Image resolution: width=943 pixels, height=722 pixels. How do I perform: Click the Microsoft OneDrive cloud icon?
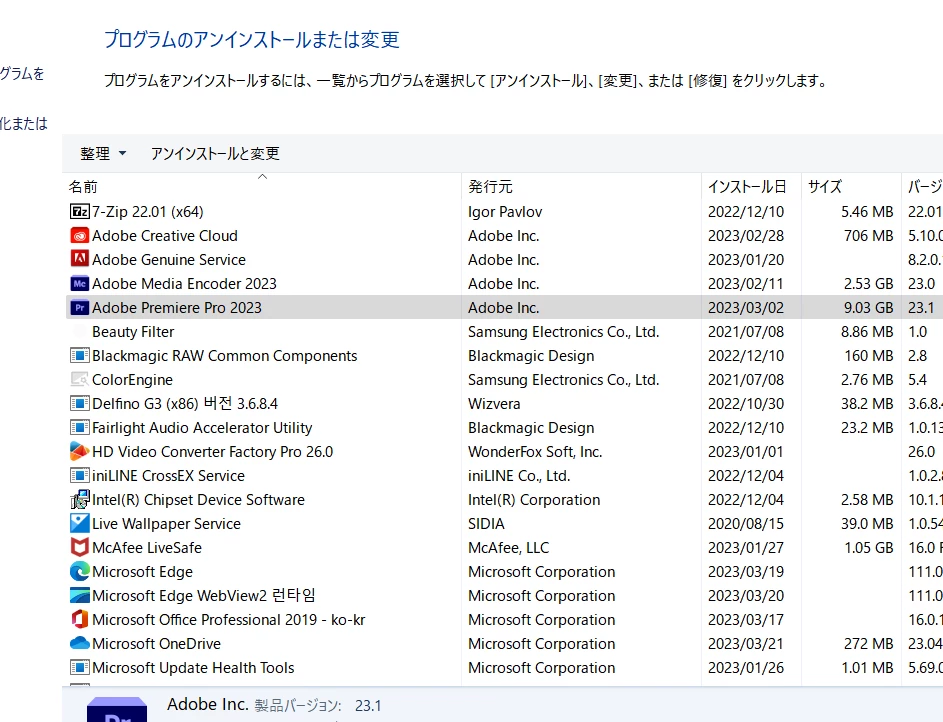79,644
